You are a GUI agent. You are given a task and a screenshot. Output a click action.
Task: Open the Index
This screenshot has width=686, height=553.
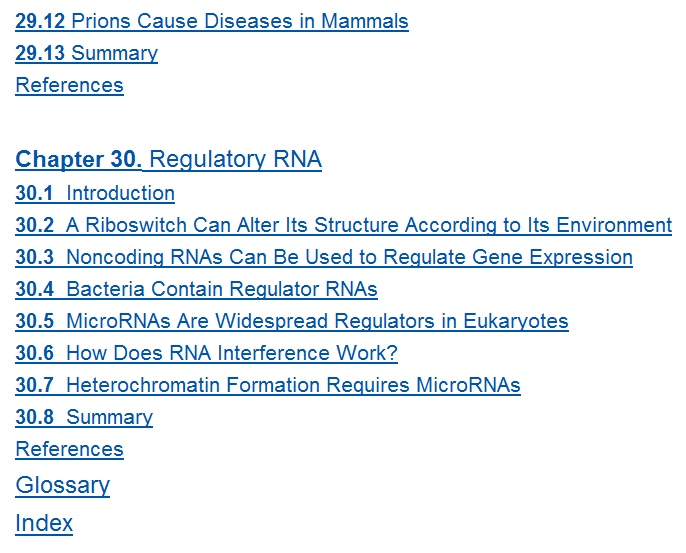[44, 523]
